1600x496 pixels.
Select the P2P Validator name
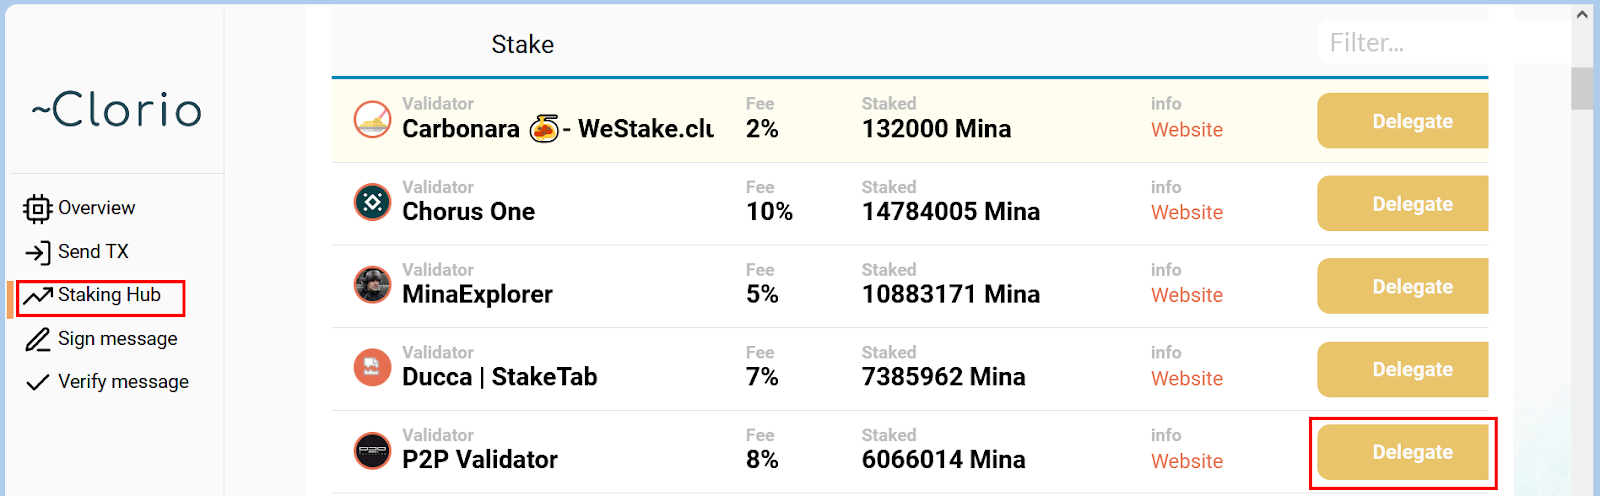pyautogui.click(x=480, y=460)
